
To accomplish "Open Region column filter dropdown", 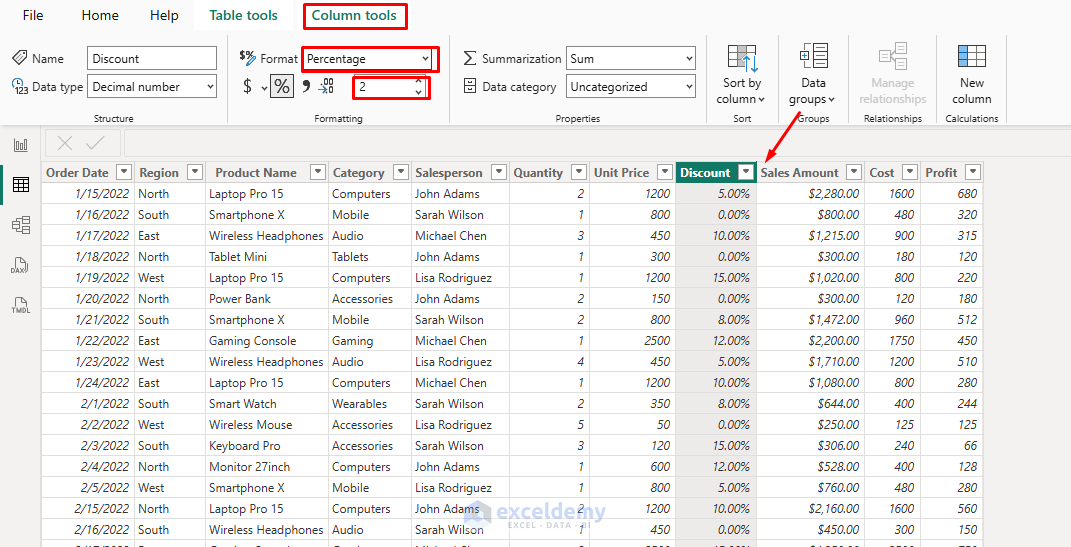I will [x=195, y=172].
